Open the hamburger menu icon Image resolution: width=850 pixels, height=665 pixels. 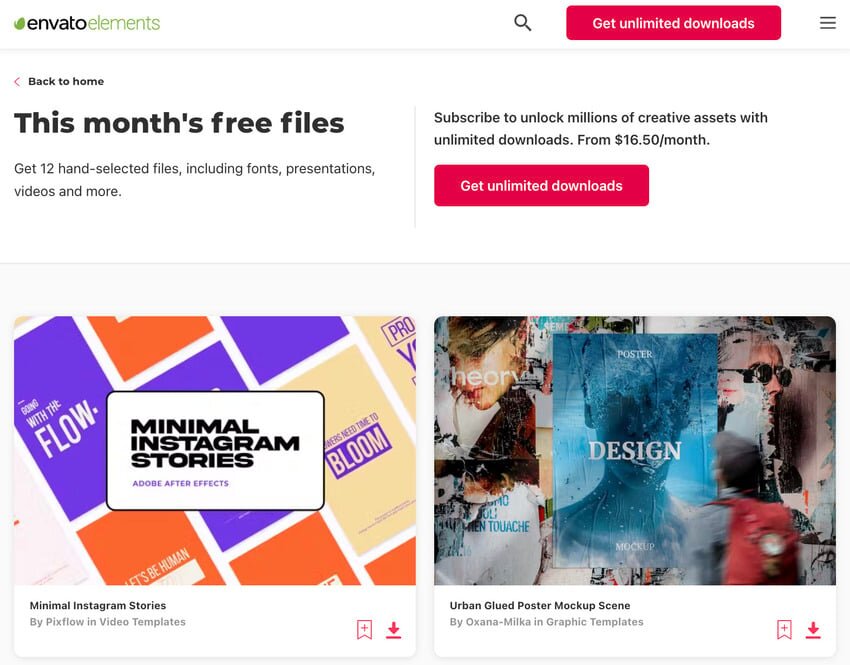point(827,23)
